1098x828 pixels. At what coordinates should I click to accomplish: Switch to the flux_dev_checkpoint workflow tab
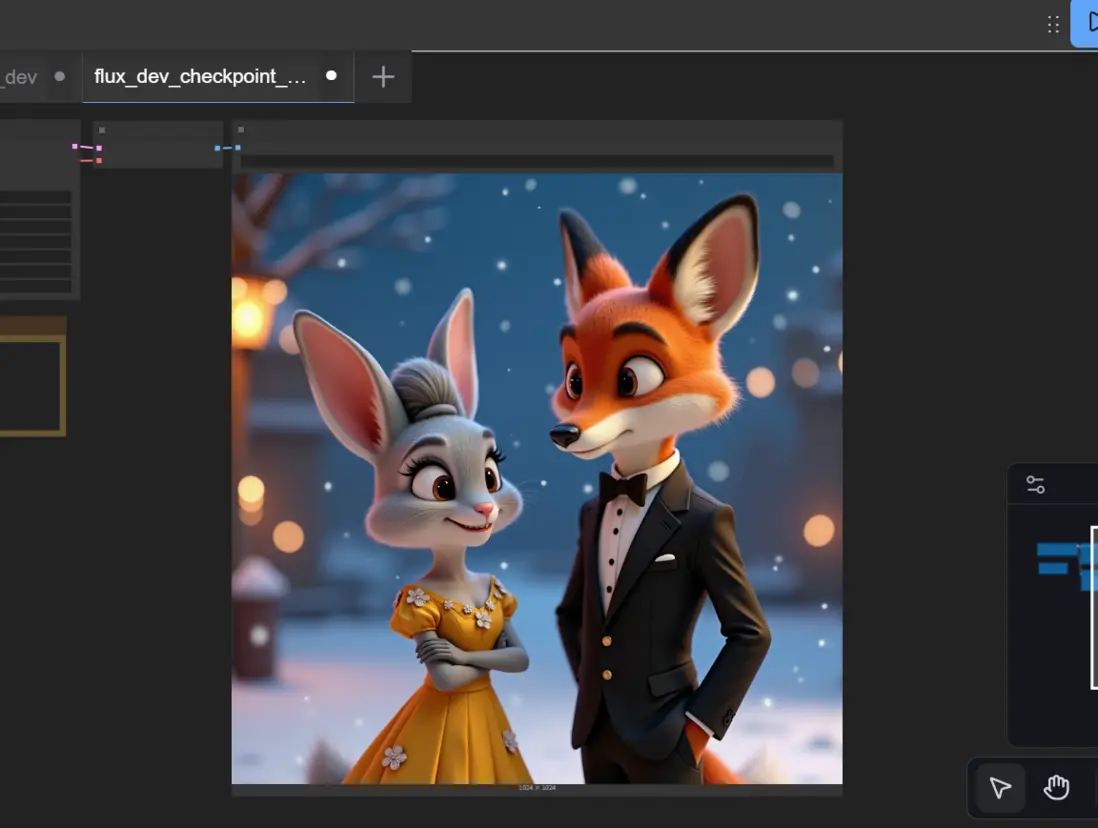[200, 77]
